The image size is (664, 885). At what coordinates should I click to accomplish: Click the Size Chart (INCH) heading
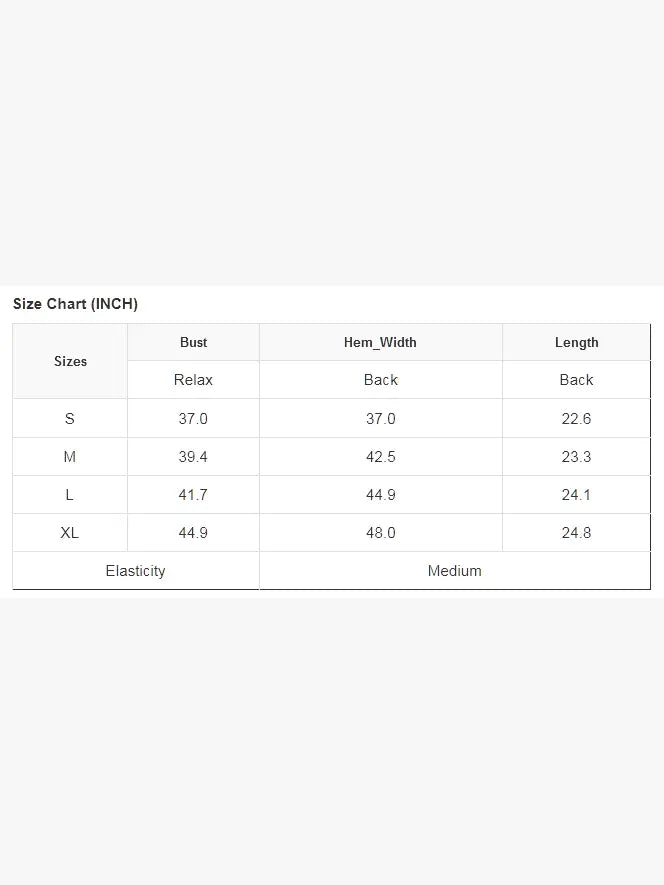pyautogui.click(x=75, y=304)
